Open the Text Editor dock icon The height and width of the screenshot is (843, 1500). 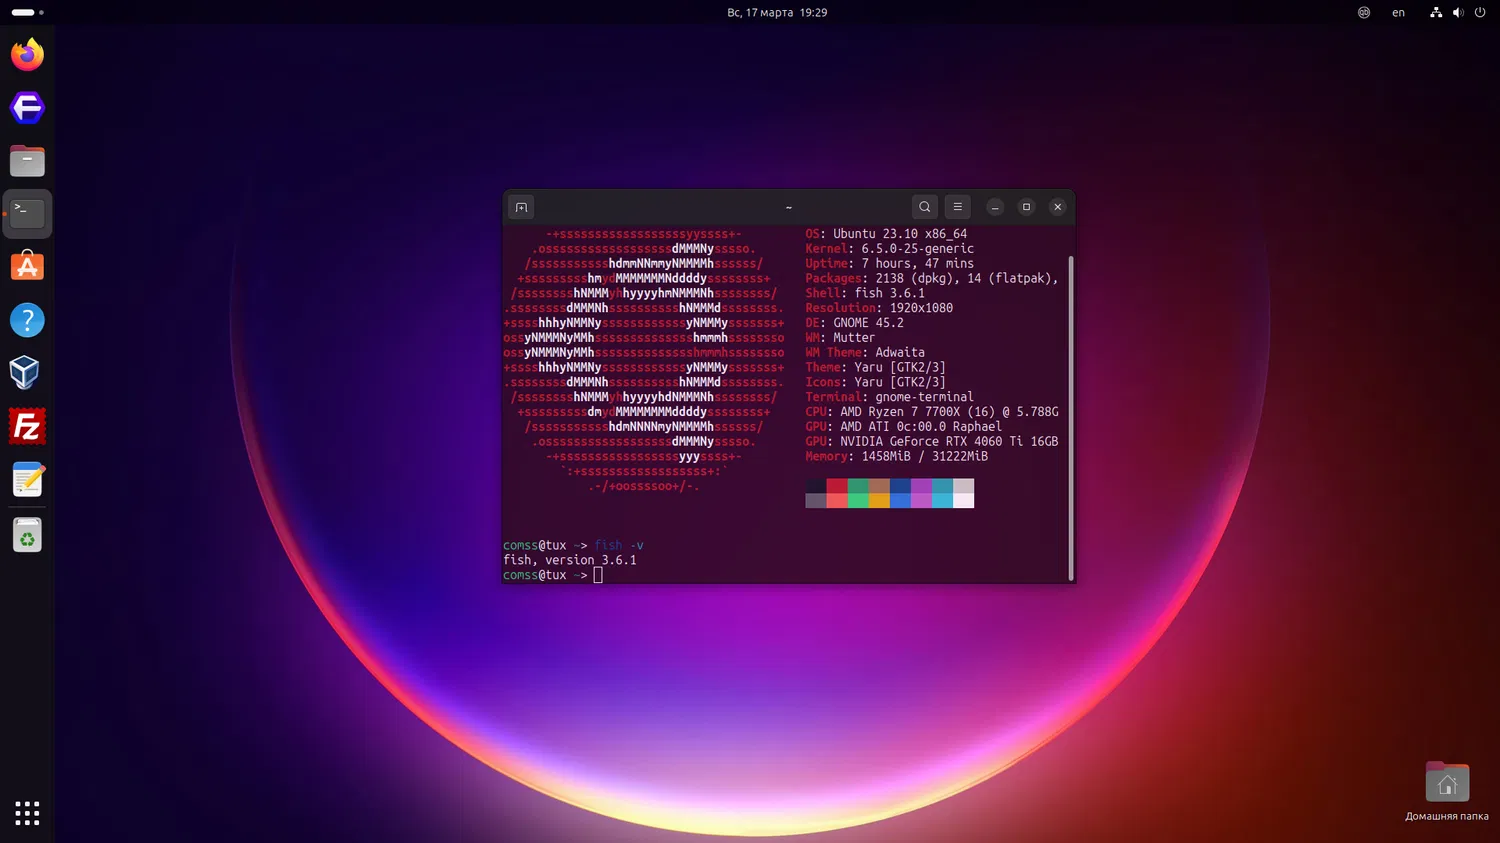[x=27, y=480]
